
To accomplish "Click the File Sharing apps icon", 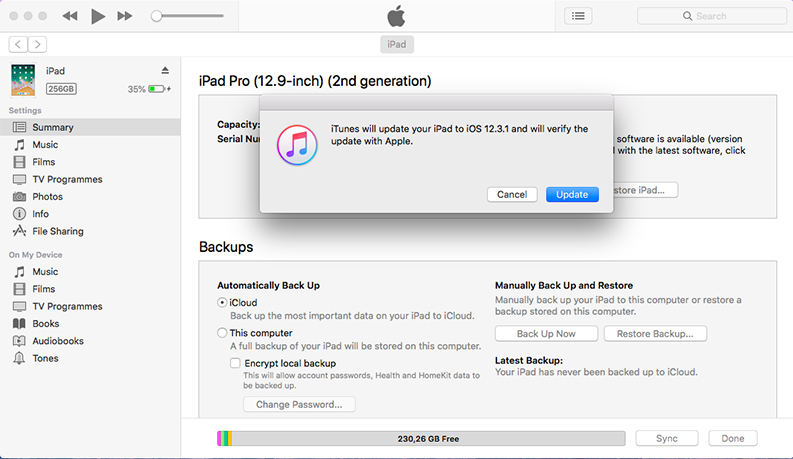I will pos(19,231).
